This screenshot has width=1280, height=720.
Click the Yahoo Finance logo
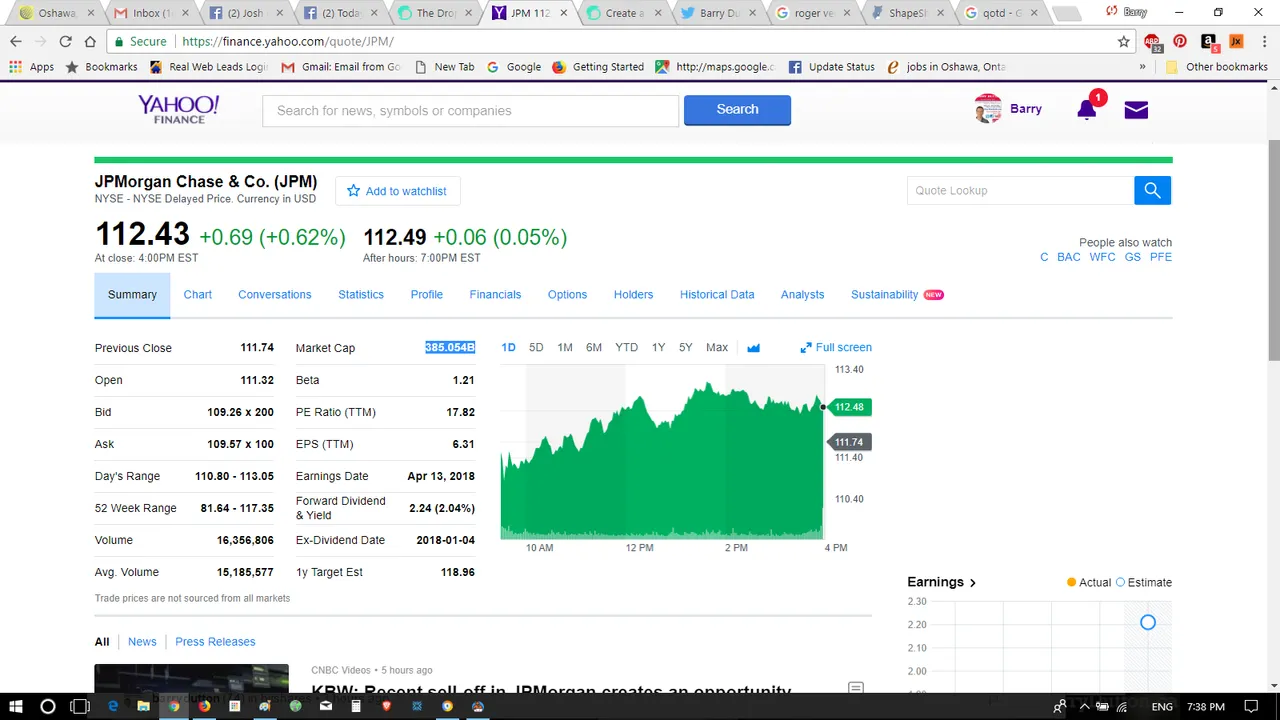[178, 110]
